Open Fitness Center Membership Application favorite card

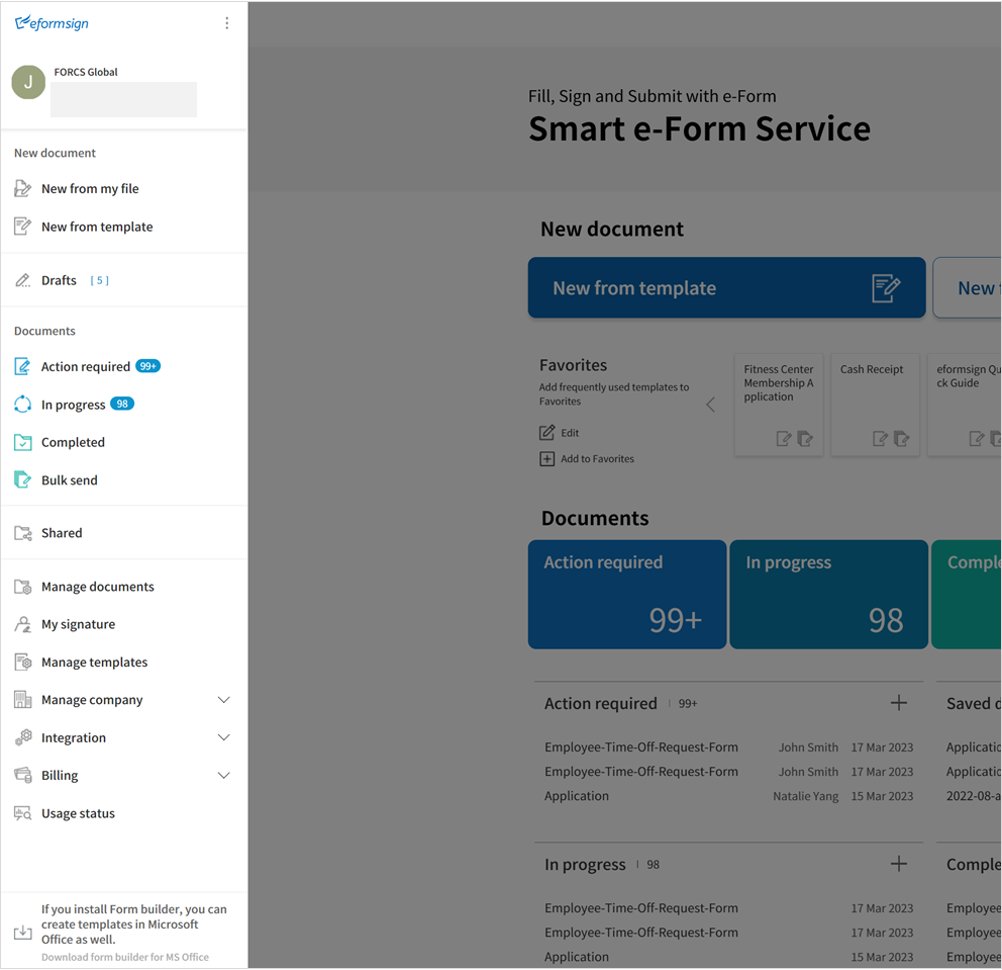pyautogui.click(x=778, y=404)
